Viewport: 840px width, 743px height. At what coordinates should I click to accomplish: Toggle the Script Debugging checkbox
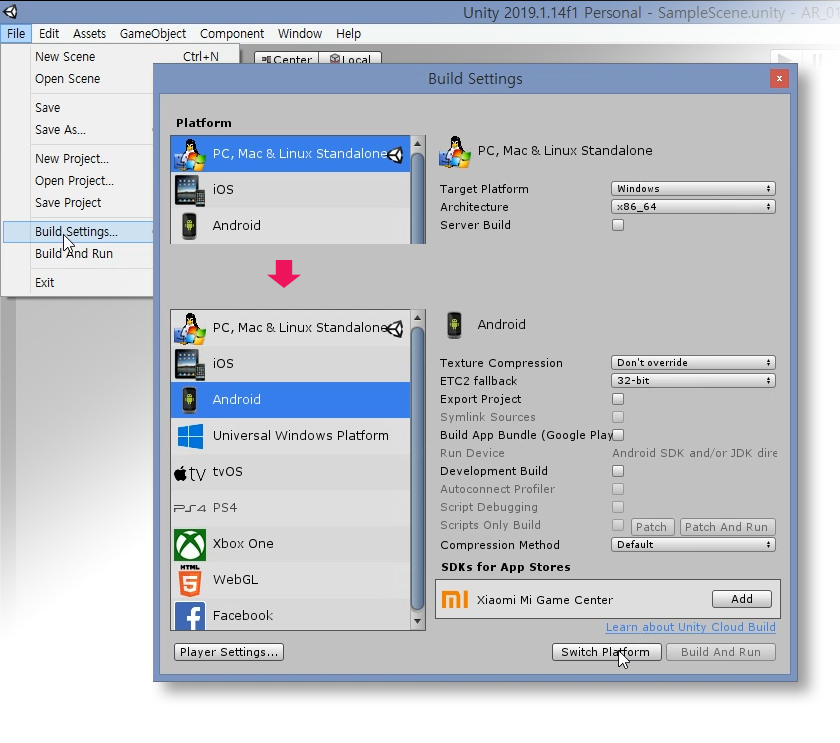coord(618,507)
